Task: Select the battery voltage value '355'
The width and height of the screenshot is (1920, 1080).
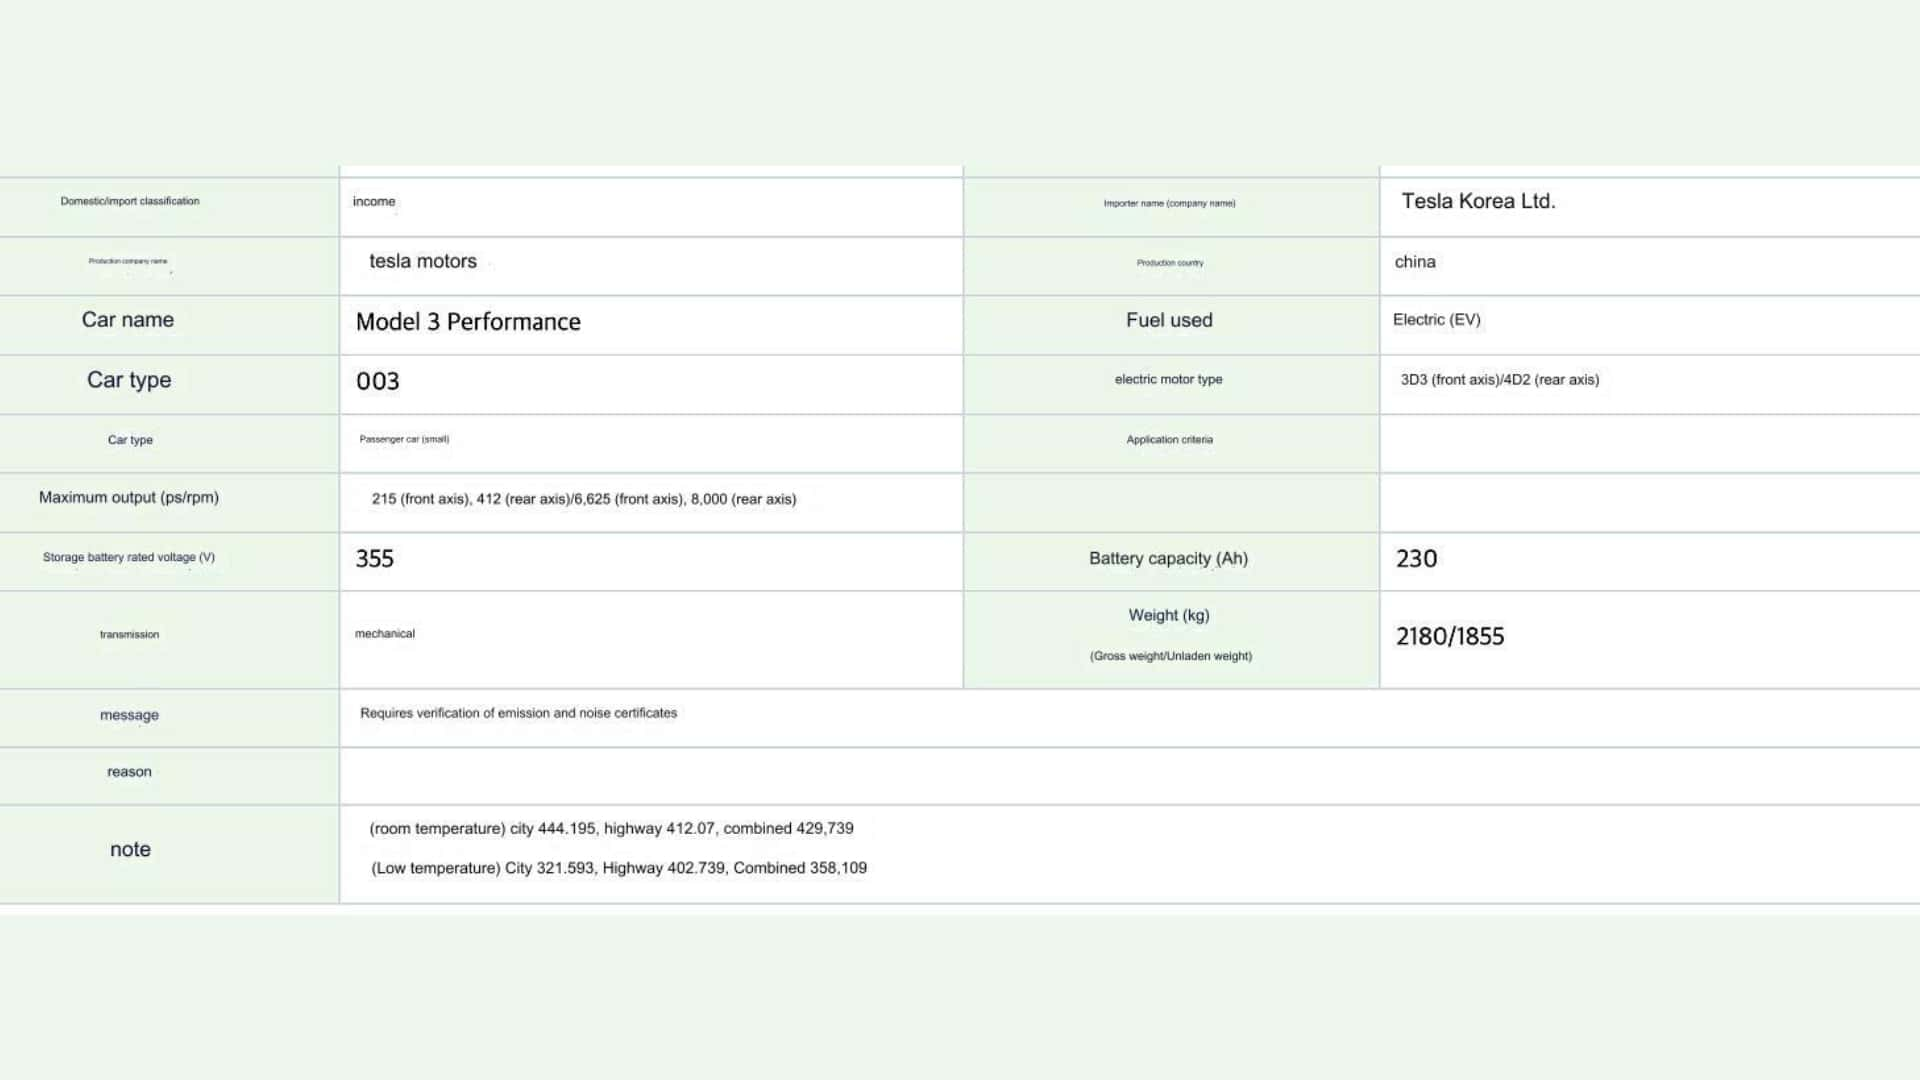Action: click(375, 559)
